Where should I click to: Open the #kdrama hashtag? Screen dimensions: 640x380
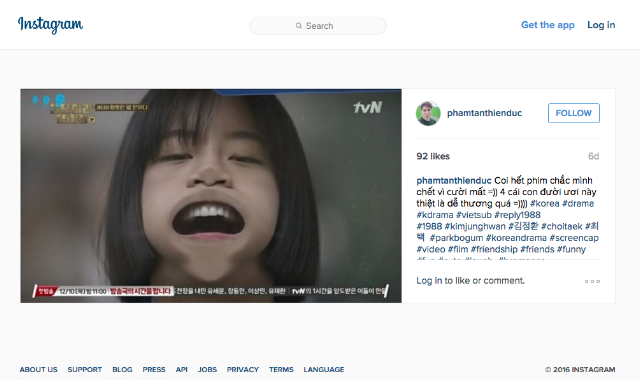[435, 215]
